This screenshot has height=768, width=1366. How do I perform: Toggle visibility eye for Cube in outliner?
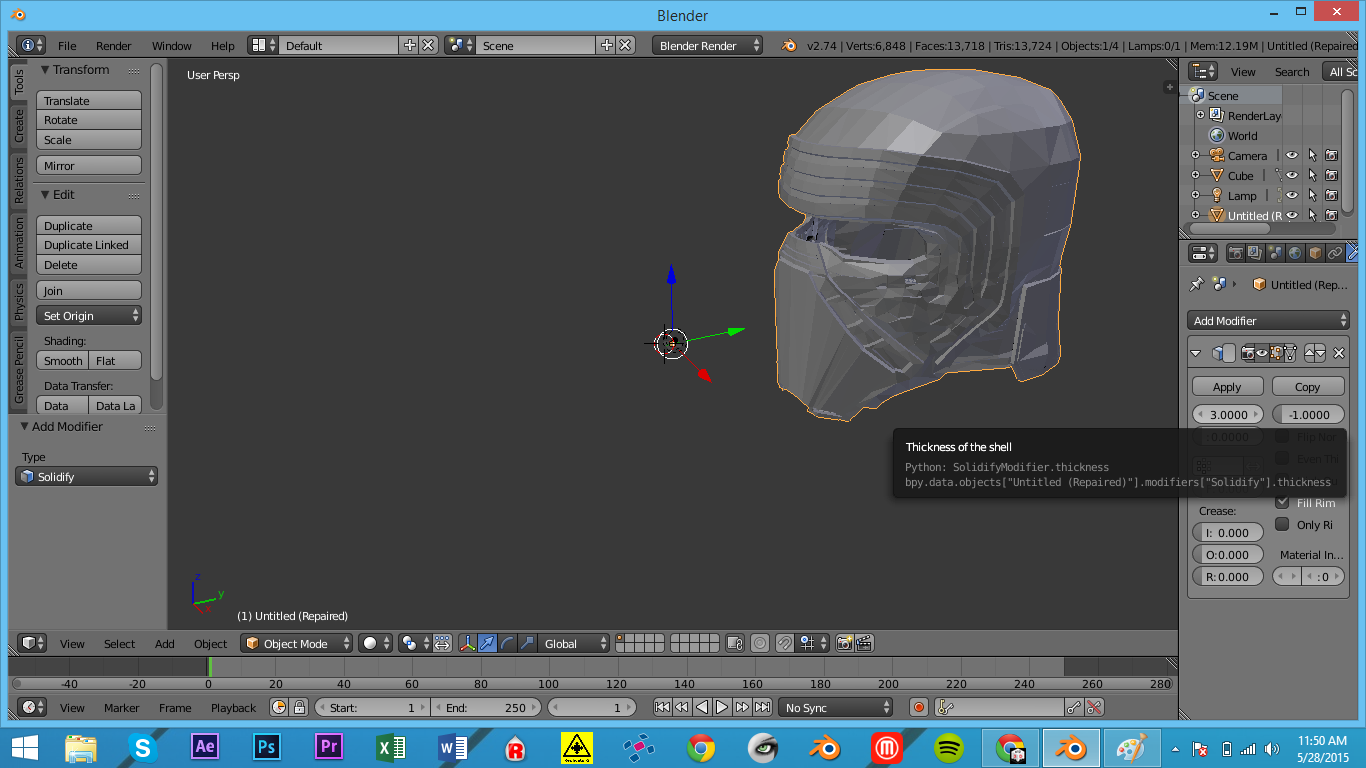click(1292, 175)
